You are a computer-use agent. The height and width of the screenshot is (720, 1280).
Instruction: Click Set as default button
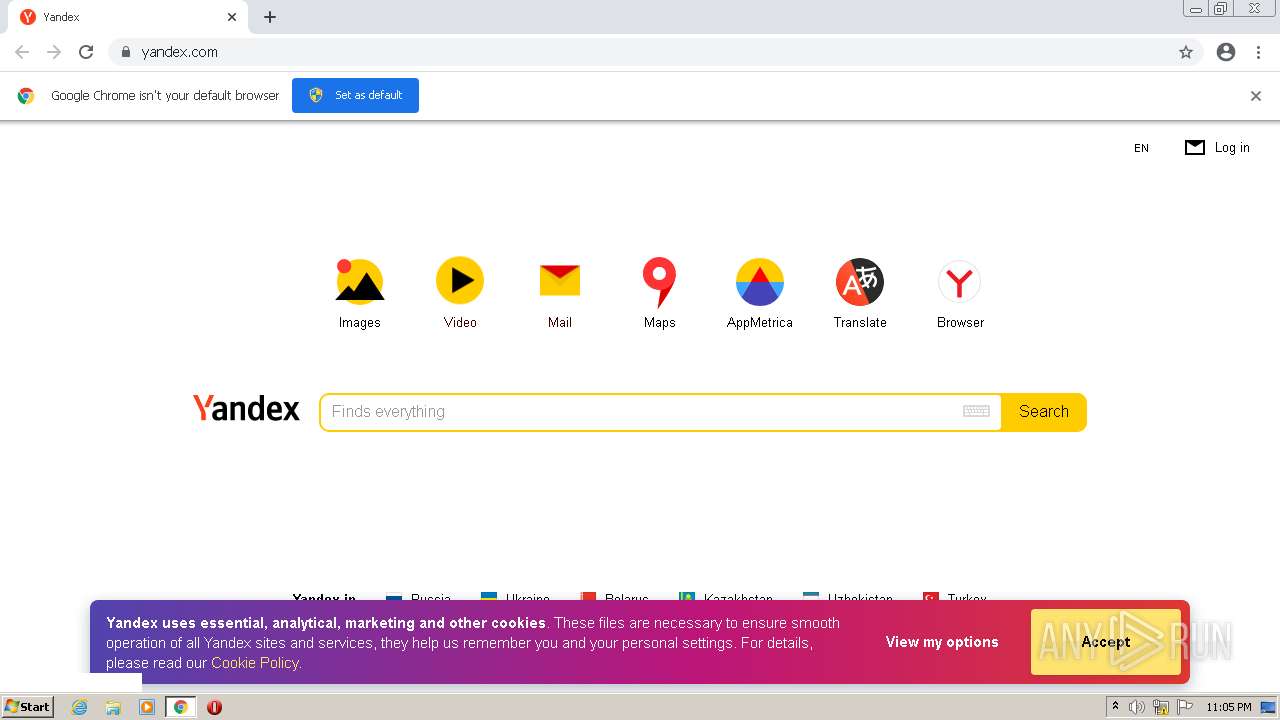coord(355,95)
